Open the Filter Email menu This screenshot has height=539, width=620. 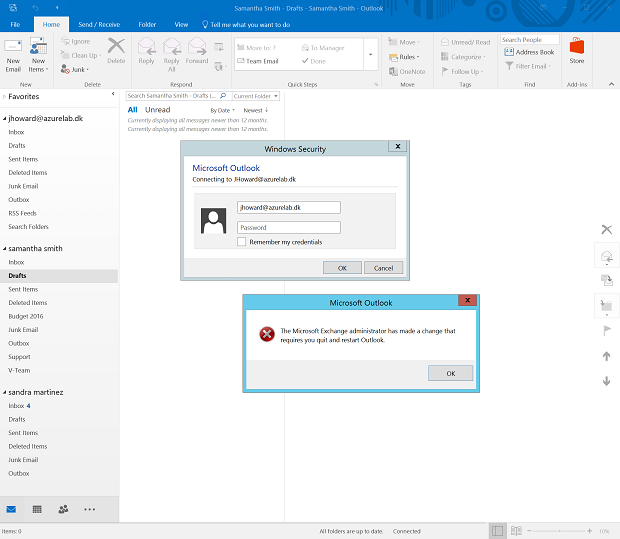(x=528, y=66)
